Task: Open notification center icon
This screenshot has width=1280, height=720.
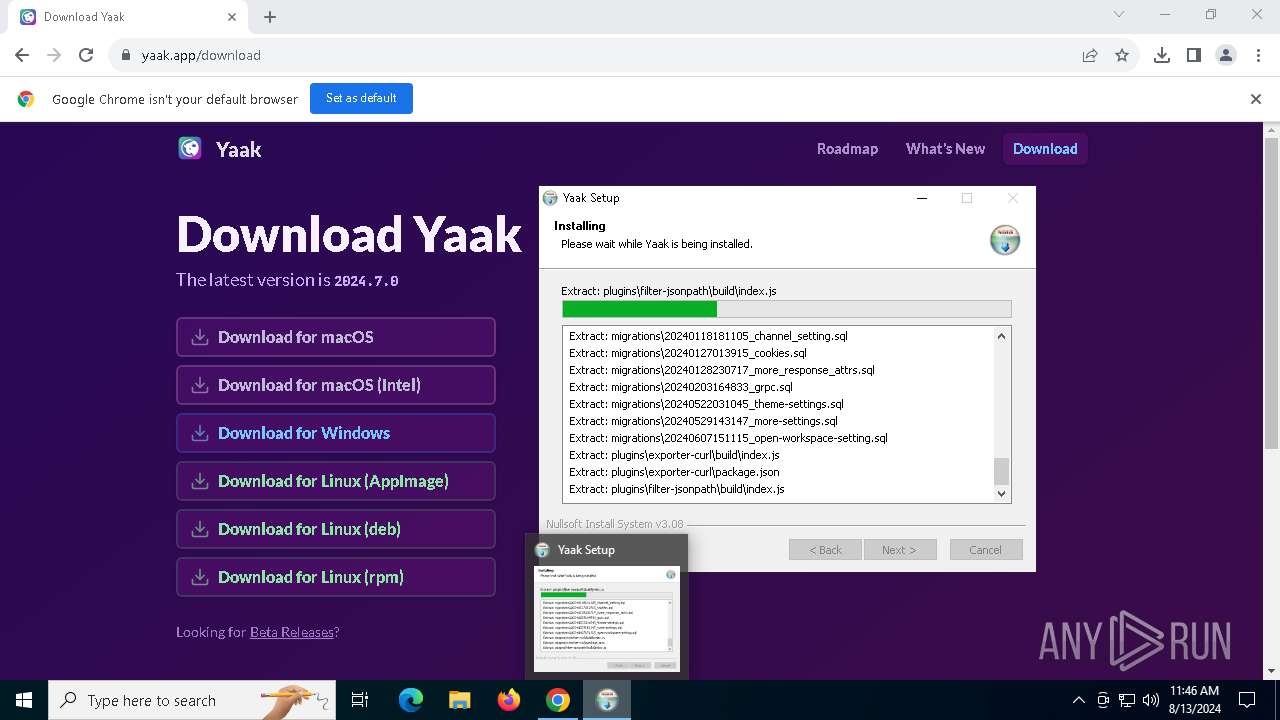Action: coord(1247,700)
